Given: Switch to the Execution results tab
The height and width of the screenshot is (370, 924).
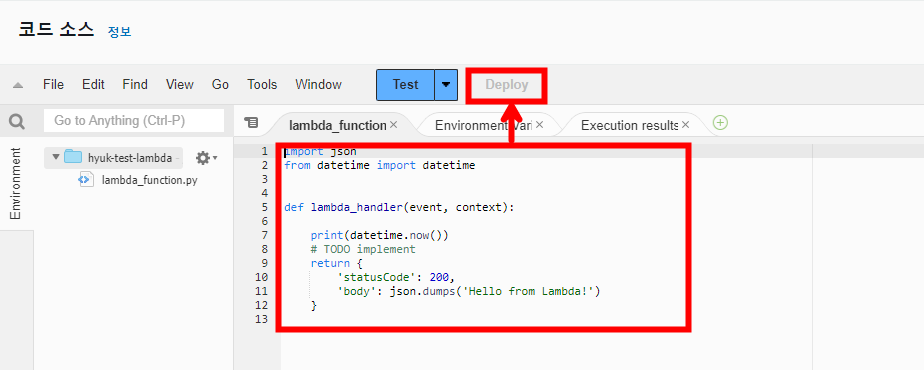Looking at the screenshot, I should [629, 125].
